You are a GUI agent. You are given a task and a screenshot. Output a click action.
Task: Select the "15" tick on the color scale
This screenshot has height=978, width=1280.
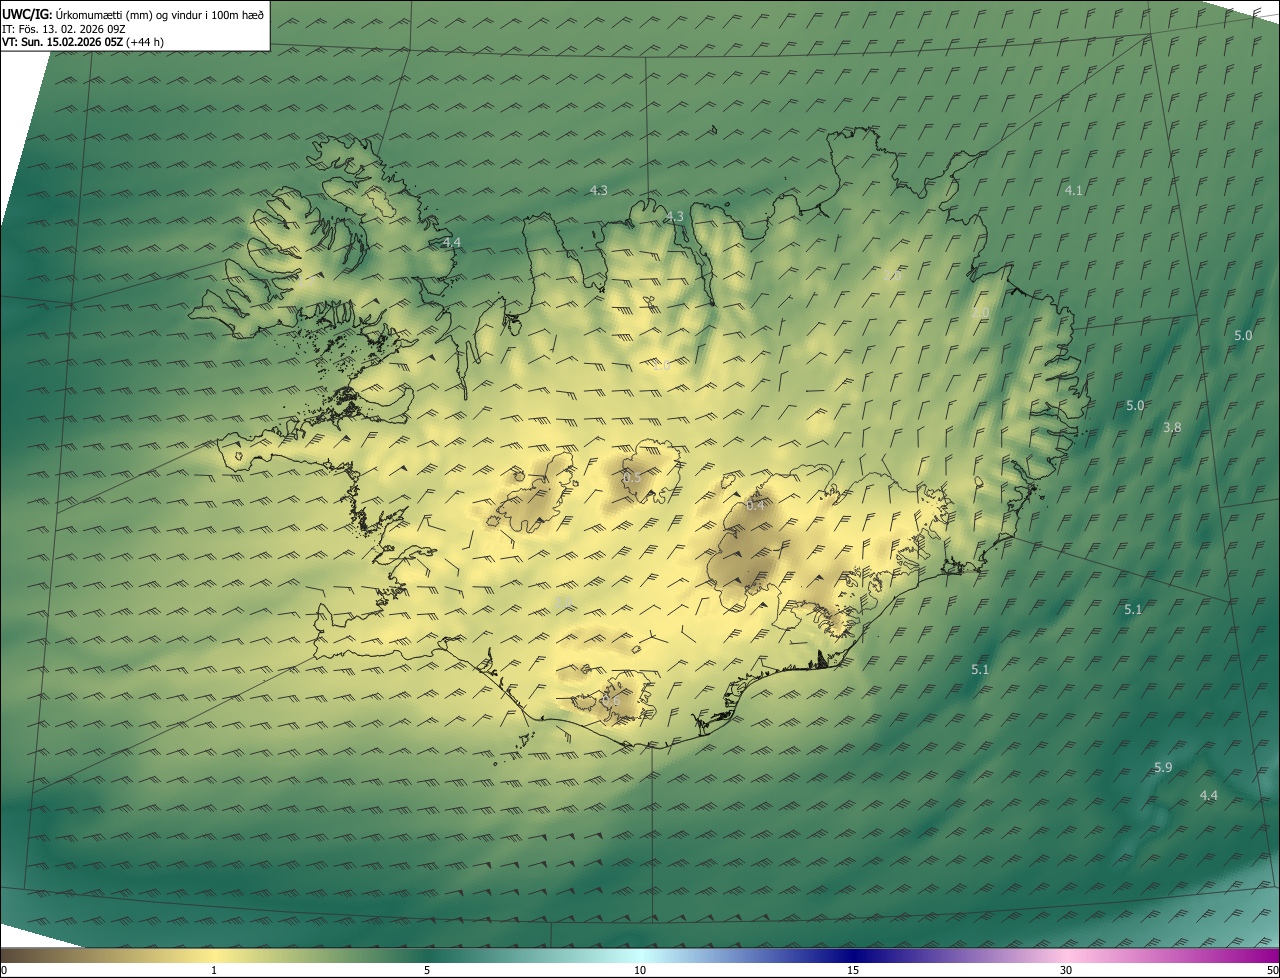[853, 970]
